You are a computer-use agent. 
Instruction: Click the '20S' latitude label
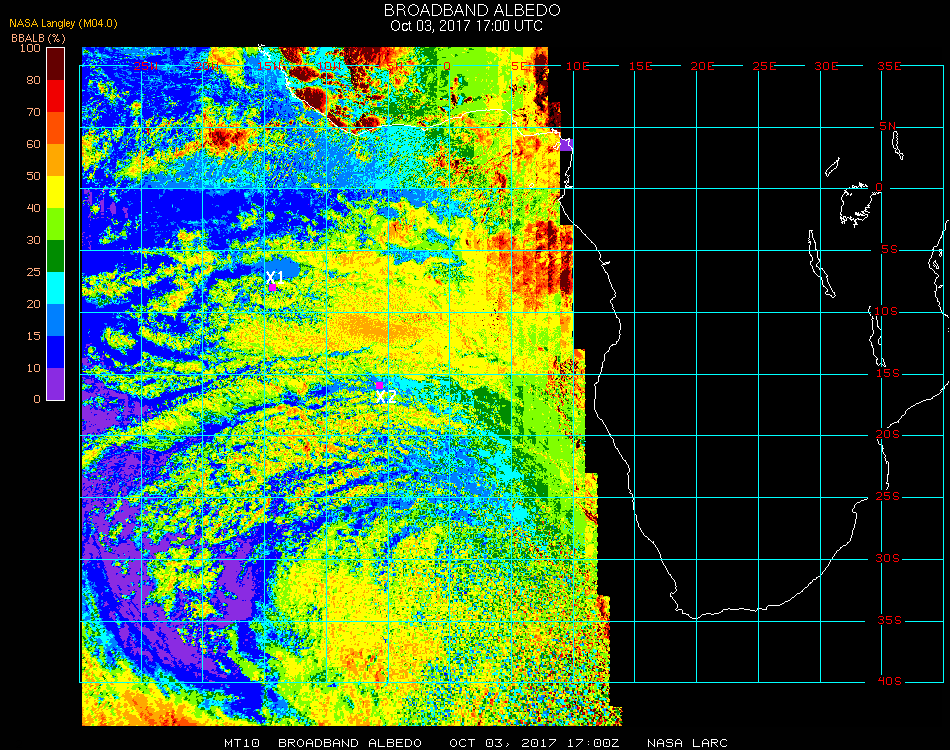point(888,435)
